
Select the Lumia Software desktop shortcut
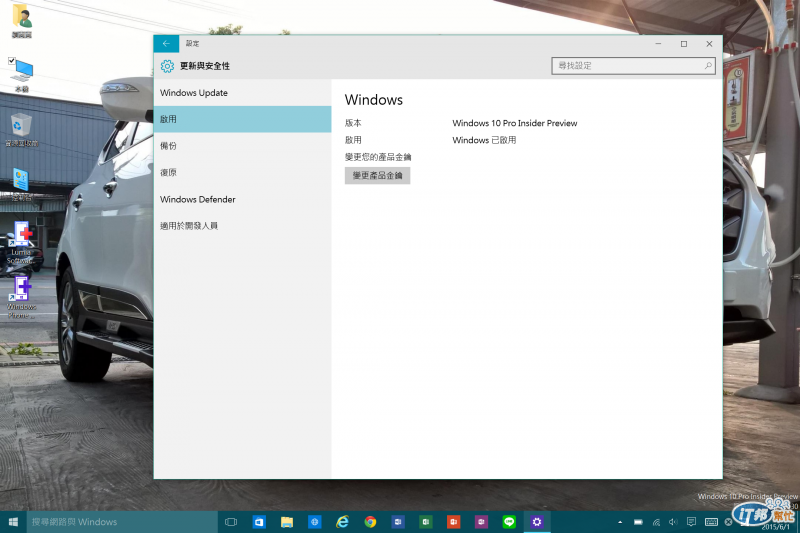pyautogui.click(x=21, y=242)
